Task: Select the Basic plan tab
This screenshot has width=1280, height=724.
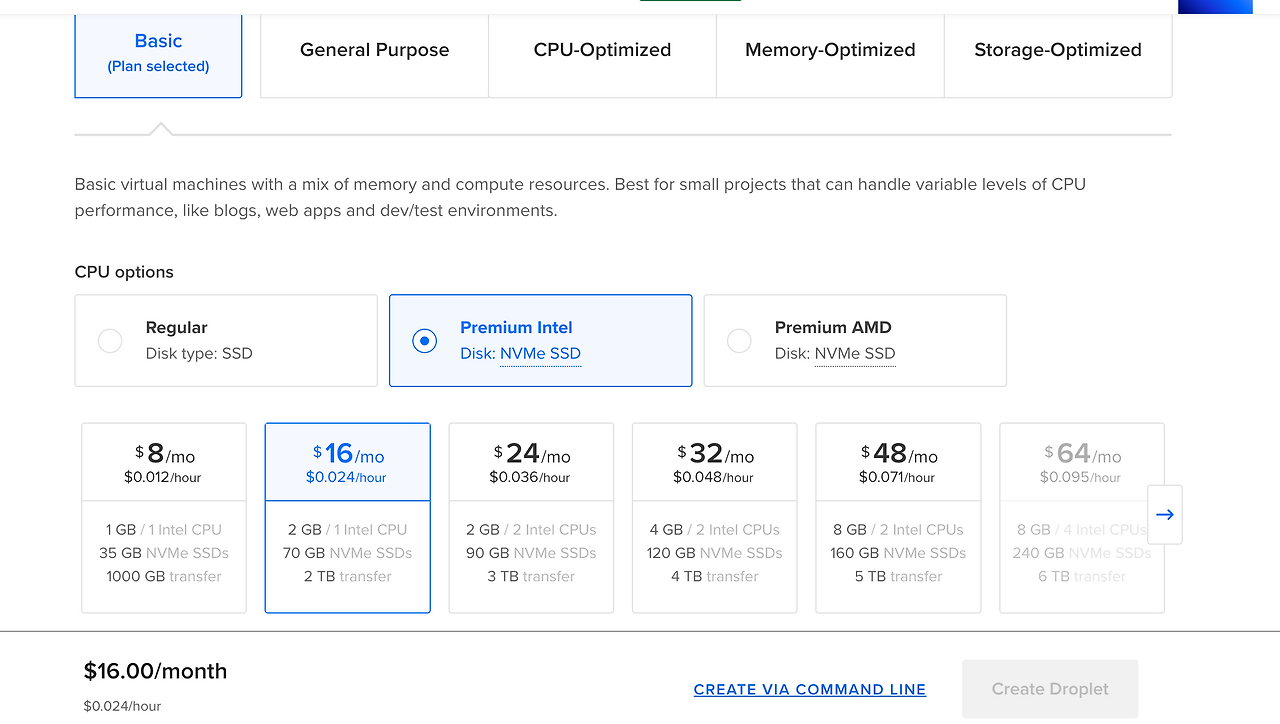Action: [158, 53]
